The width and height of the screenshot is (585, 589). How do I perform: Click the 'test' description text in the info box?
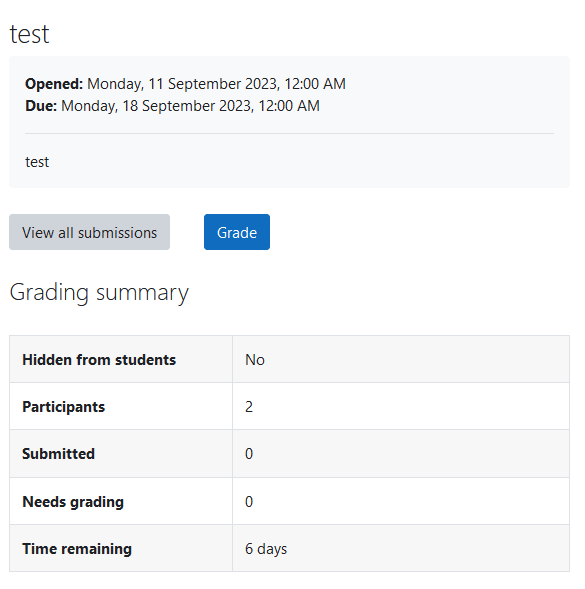[37, 162]
